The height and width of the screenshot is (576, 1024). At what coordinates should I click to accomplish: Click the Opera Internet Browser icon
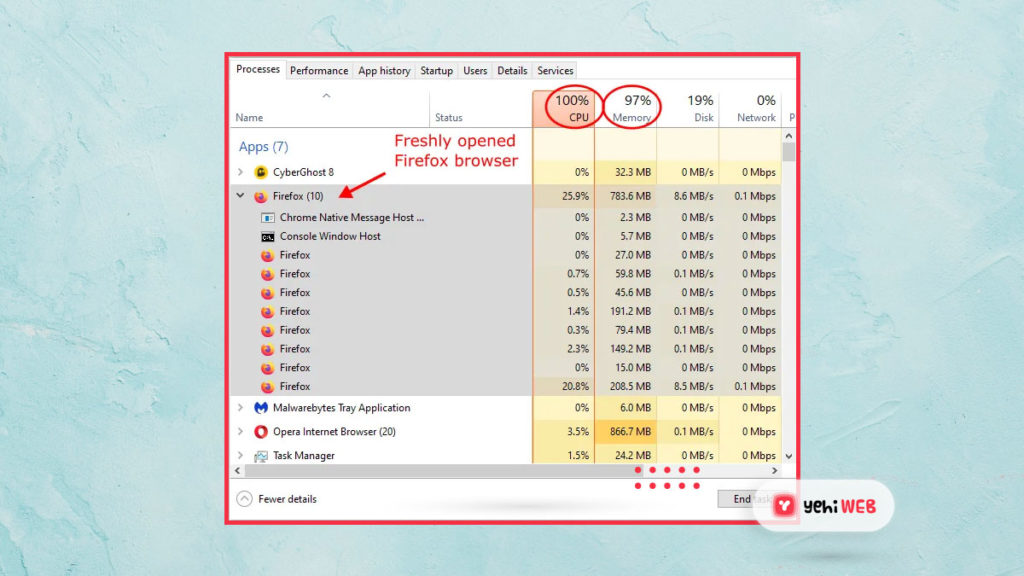tap(261, 432)
